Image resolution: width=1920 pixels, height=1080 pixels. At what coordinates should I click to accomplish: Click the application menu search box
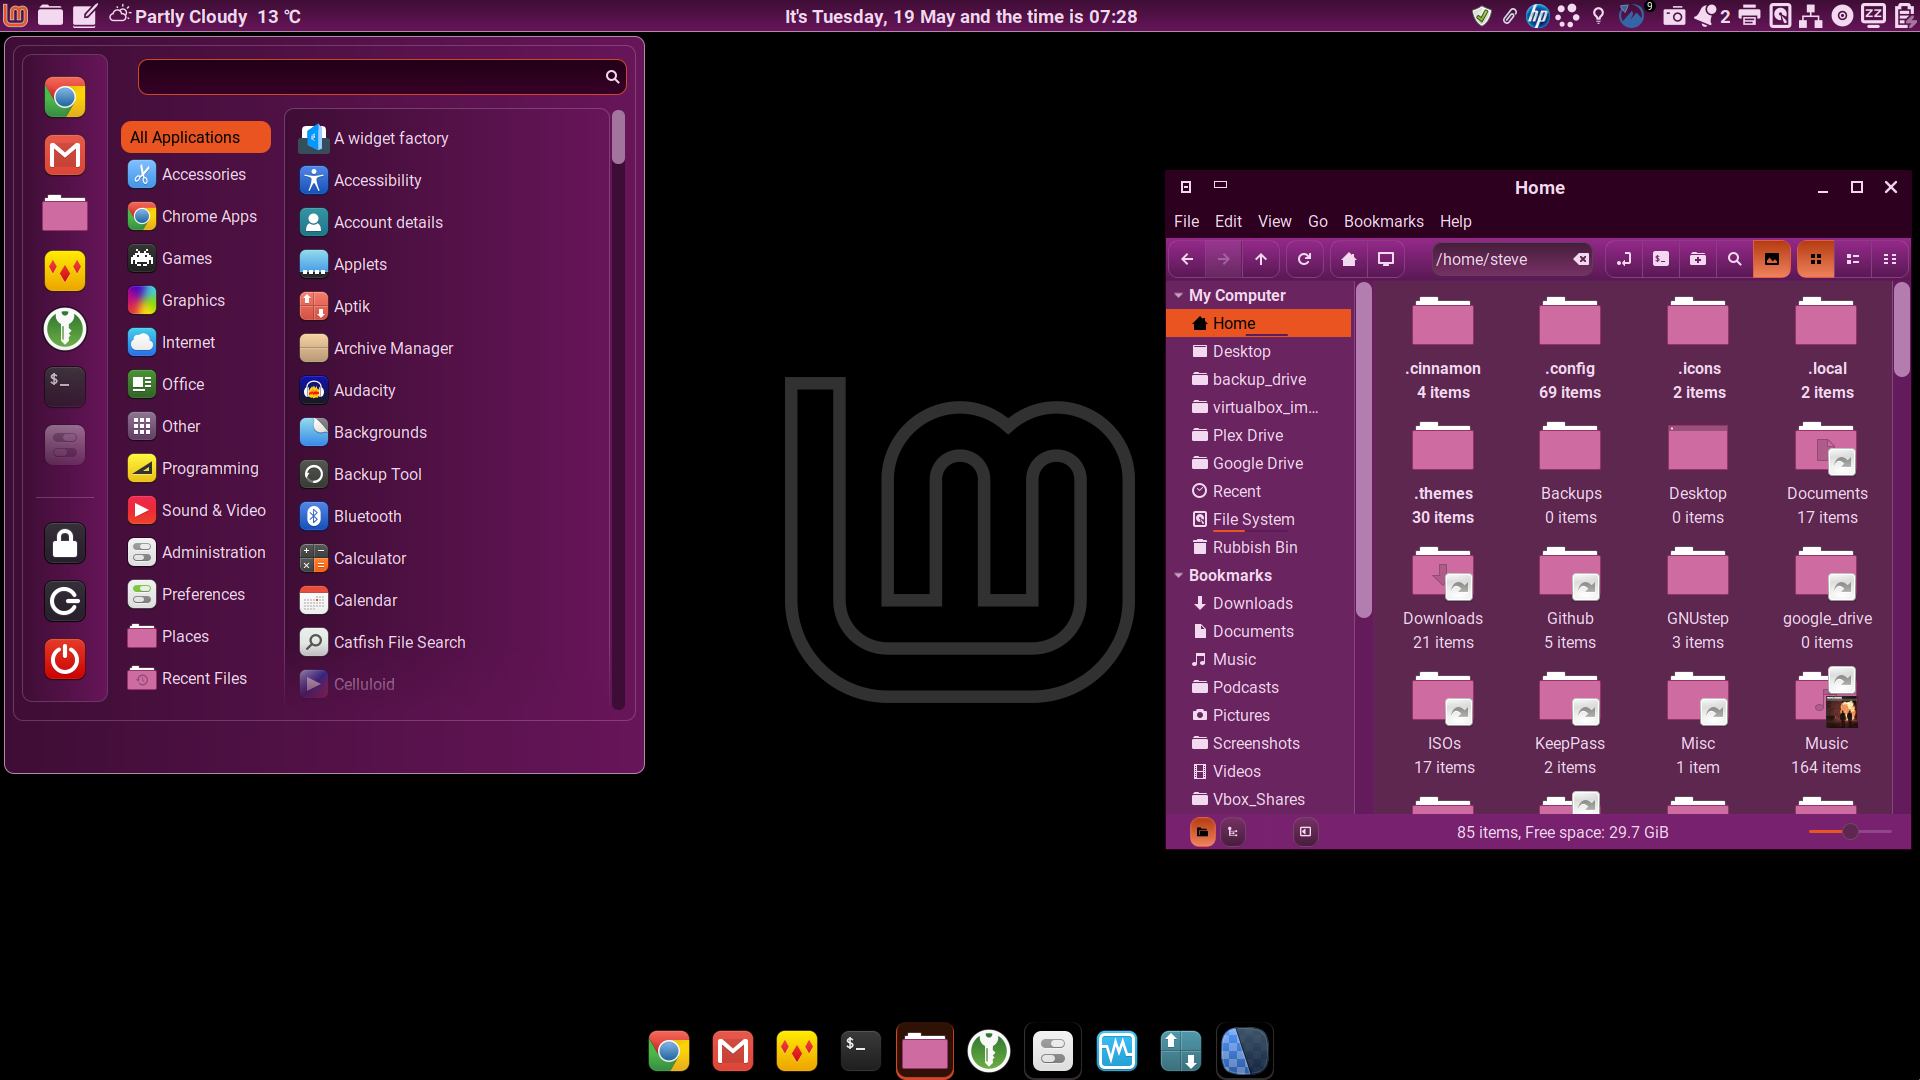point(382,76)
